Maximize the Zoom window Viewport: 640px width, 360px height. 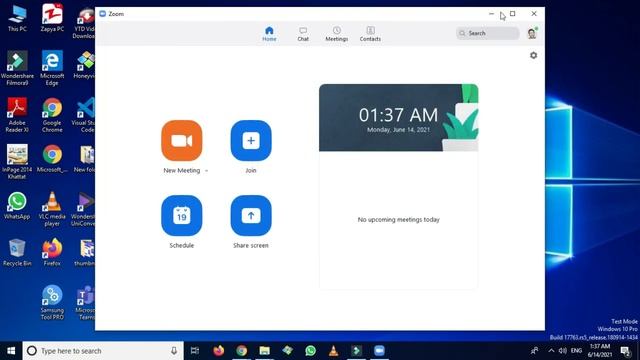(513, 13)
